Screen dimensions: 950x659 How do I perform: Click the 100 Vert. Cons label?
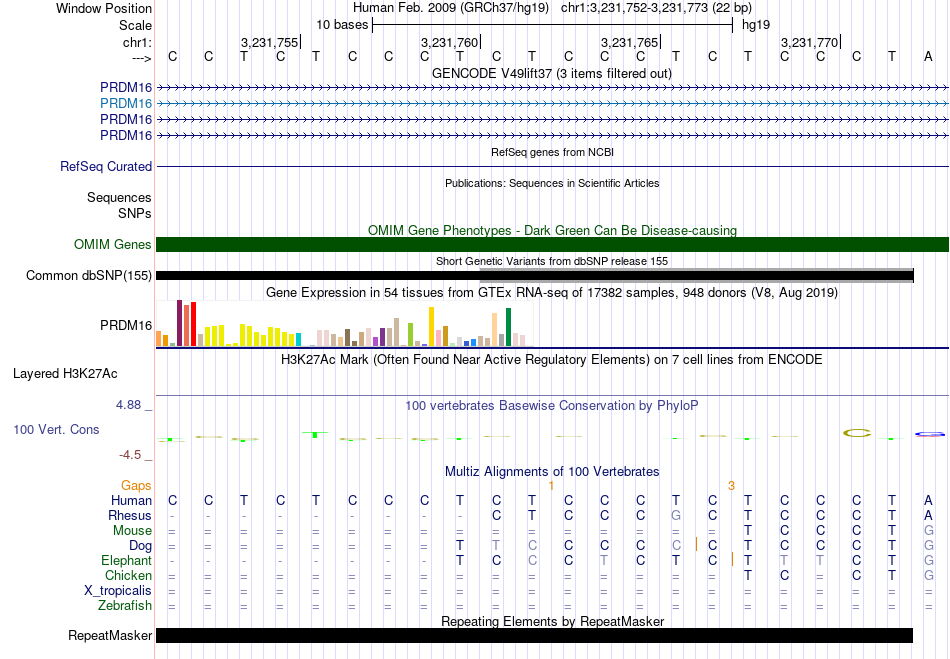click(x=56, y=429)
